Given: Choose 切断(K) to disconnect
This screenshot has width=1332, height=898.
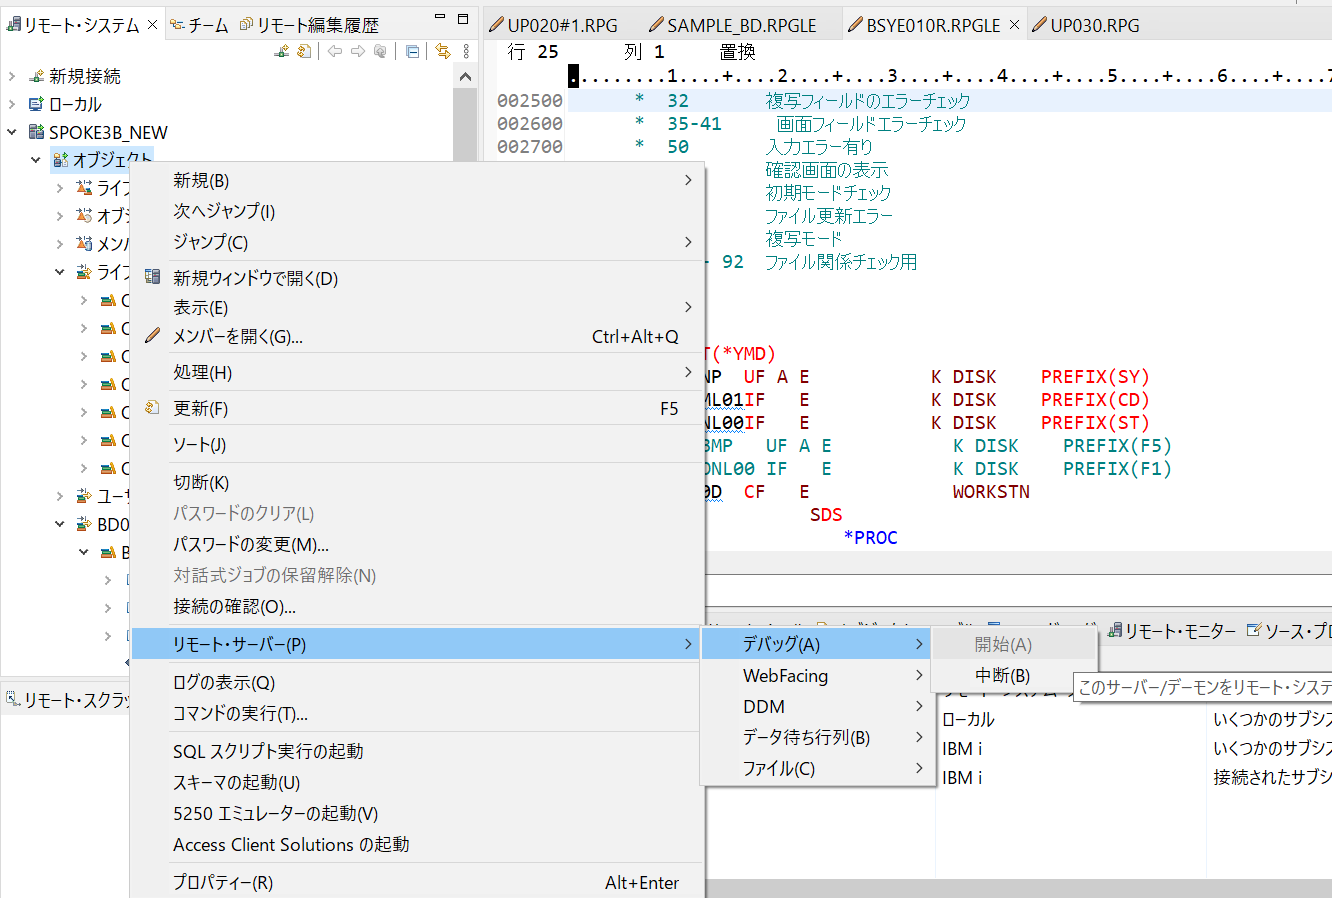Looking at the screenshot, I should (x=417, y=483).
